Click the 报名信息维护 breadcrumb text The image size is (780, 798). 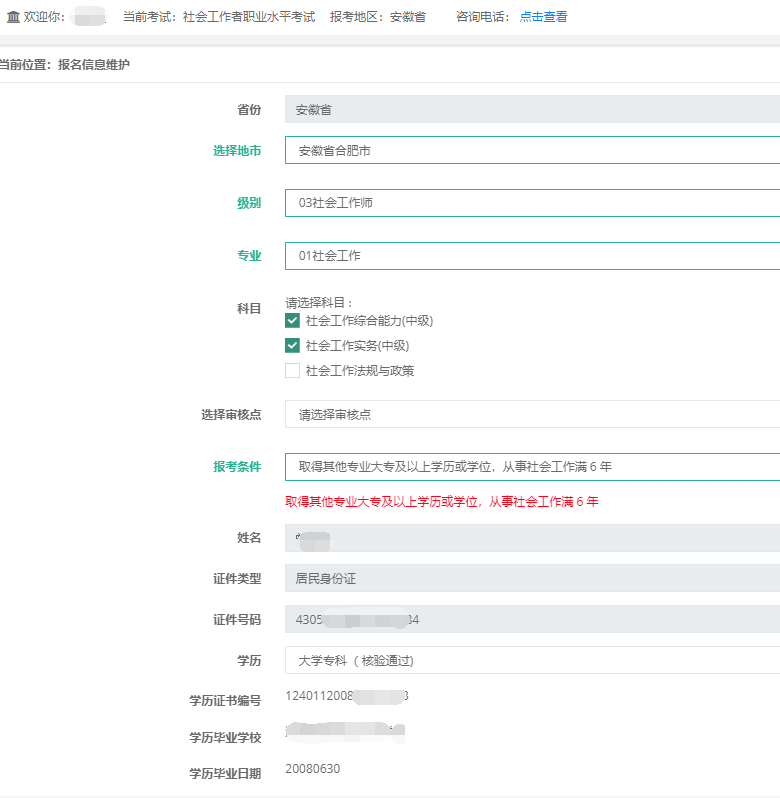(94, 65)
